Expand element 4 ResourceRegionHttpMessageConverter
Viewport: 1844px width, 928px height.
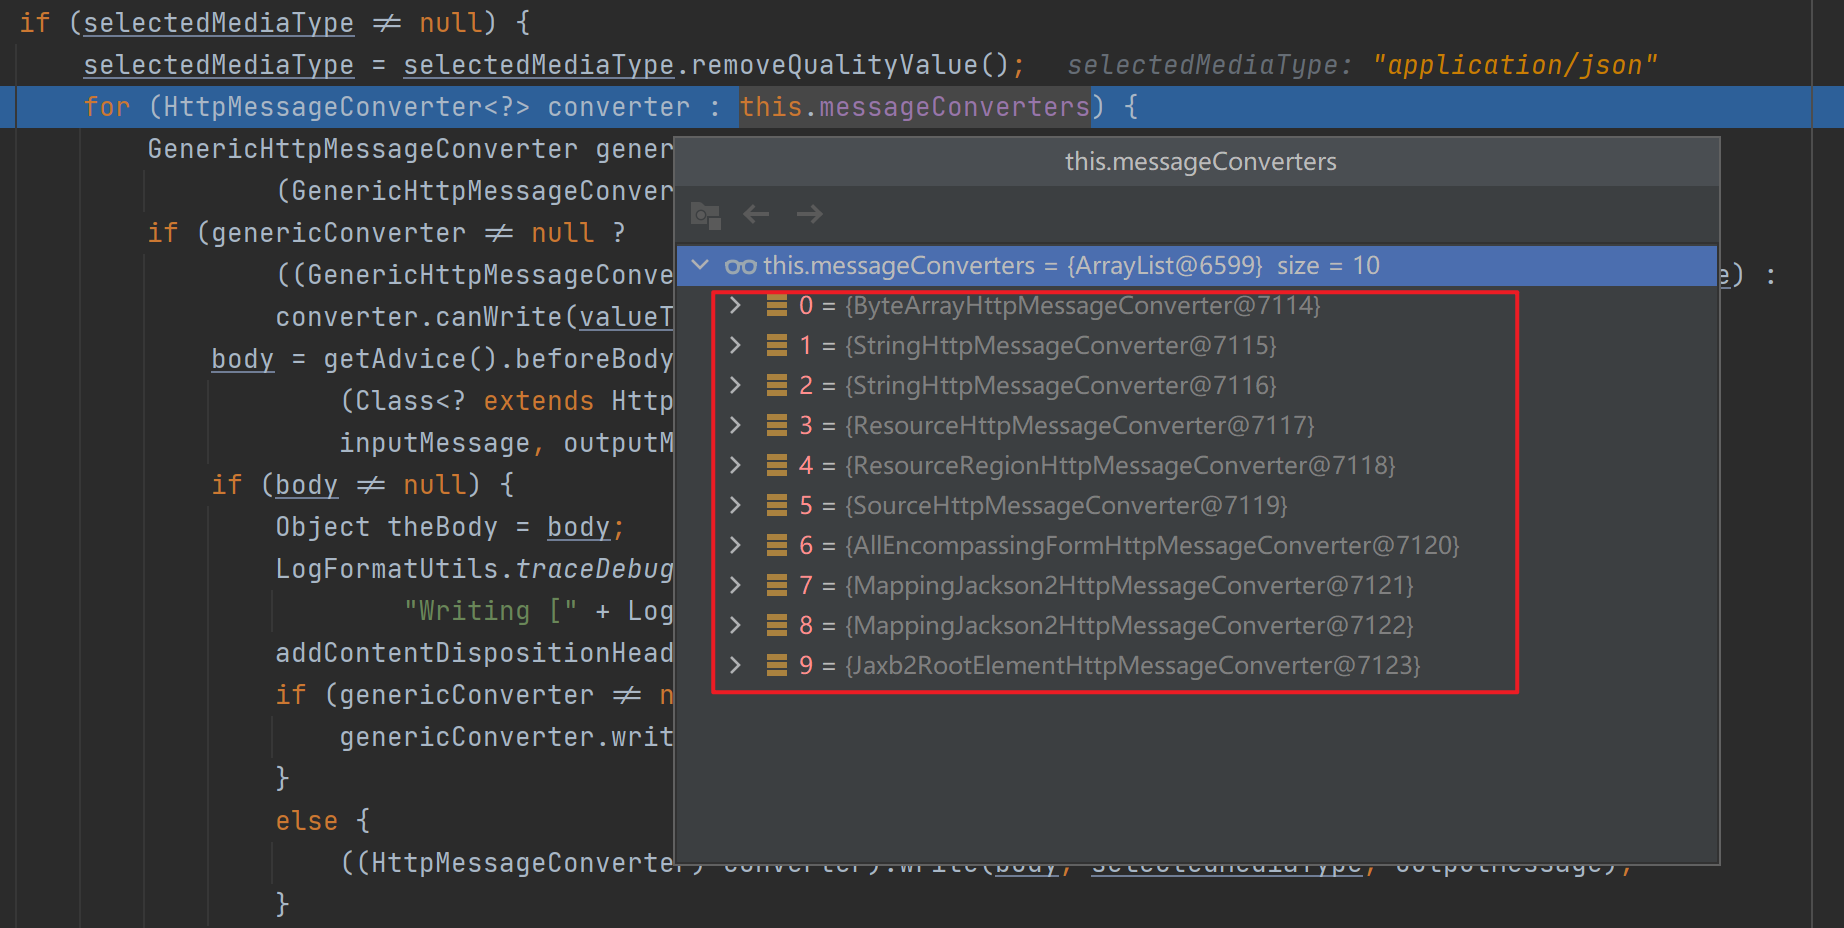(x=736, y=465)
